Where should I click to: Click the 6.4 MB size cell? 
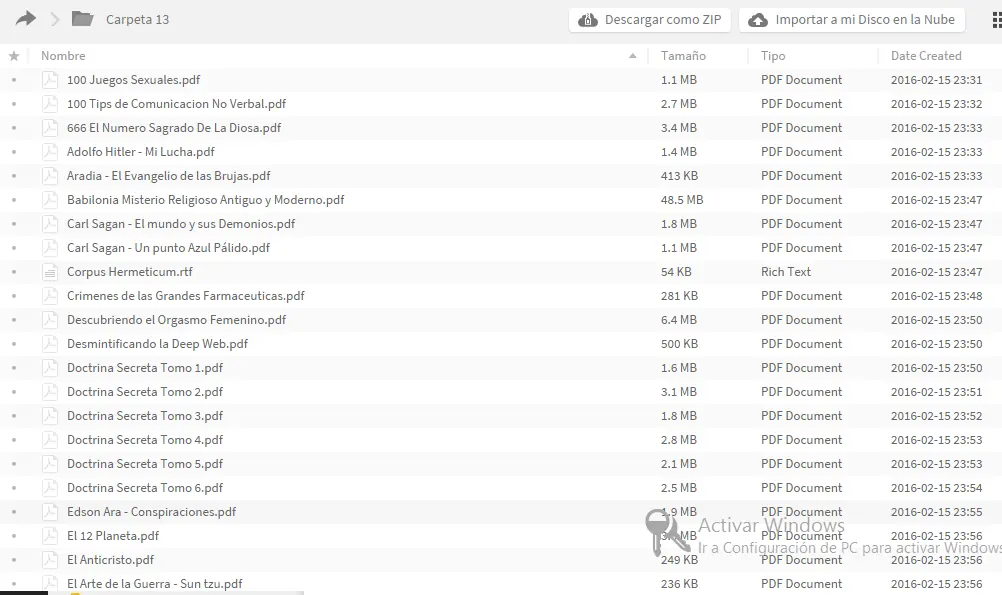point(679,320)
